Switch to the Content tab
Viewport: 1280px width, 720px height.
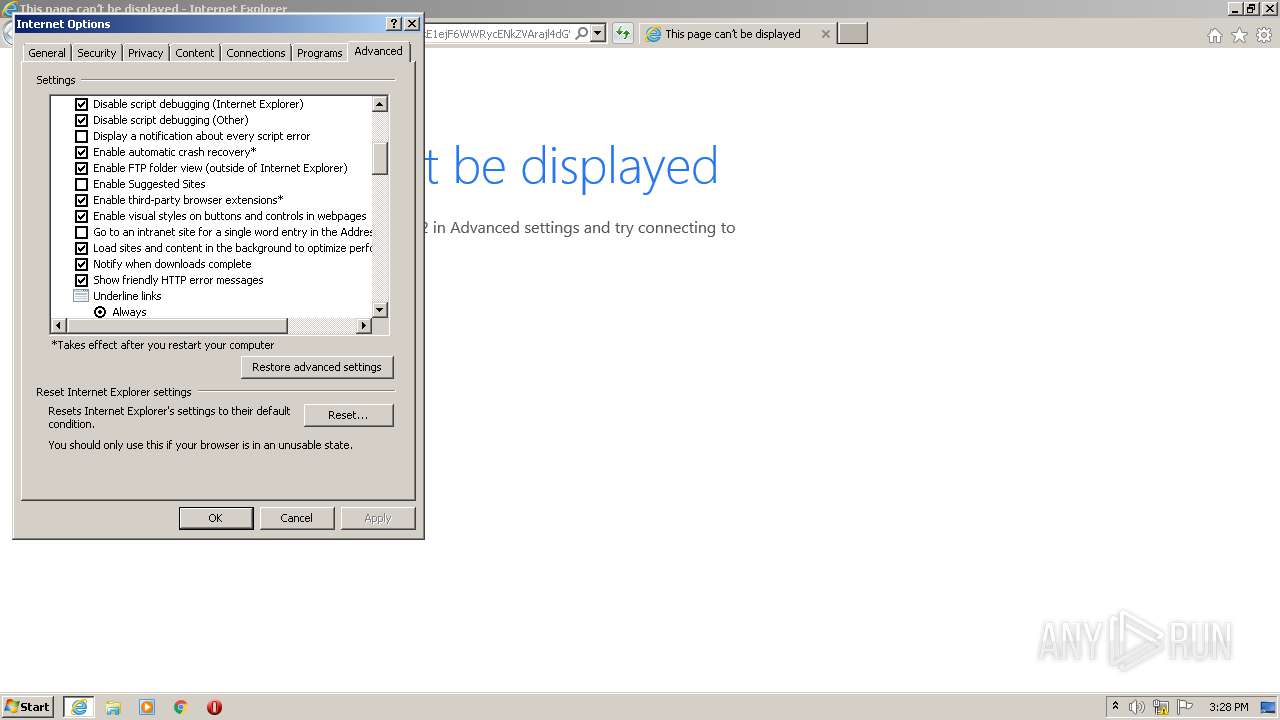195,53
